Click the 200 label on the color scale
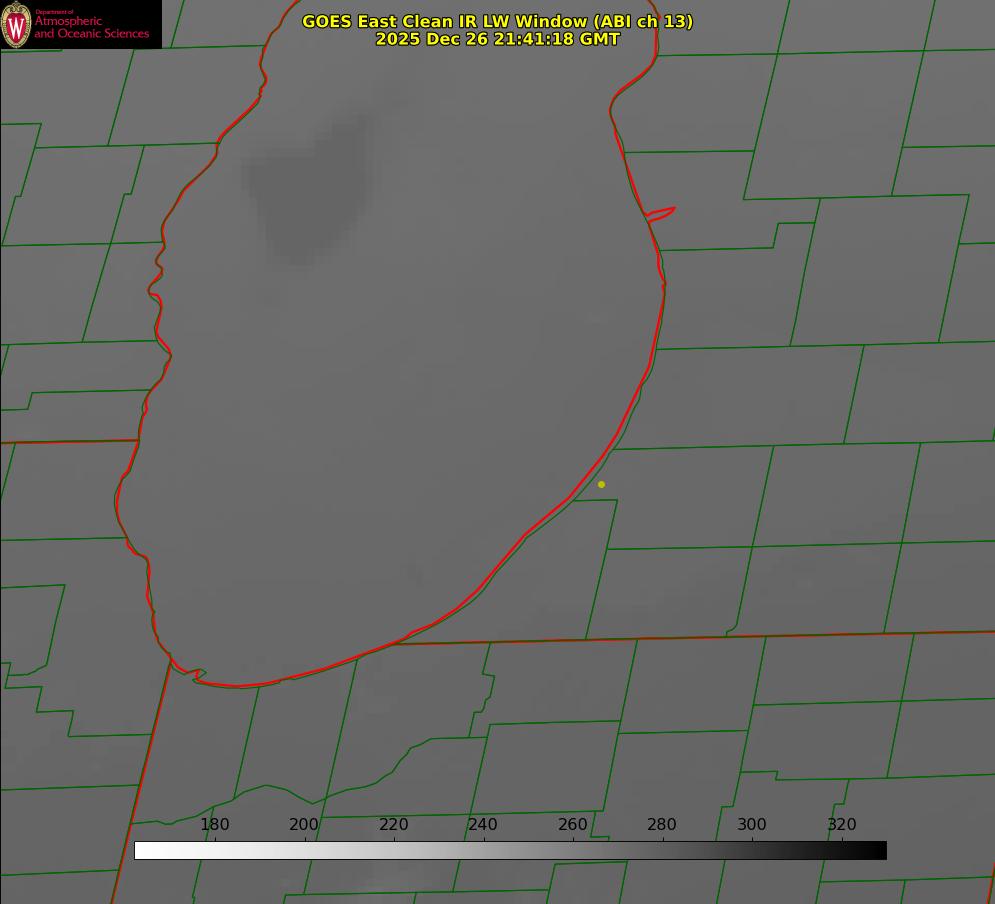The width and height of the screenshot is (995, 904). tap(304, 824)
